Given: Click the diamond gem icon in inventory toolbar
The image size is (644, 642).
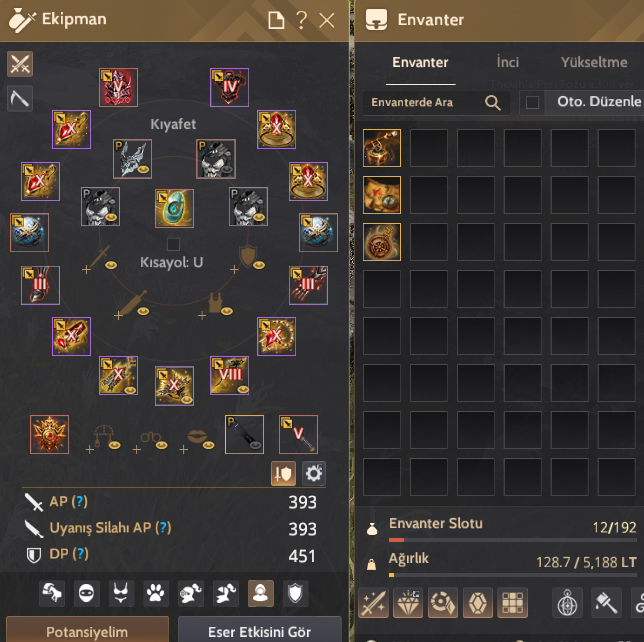Looking at the screenshot, I should click(x=408, y=603).
